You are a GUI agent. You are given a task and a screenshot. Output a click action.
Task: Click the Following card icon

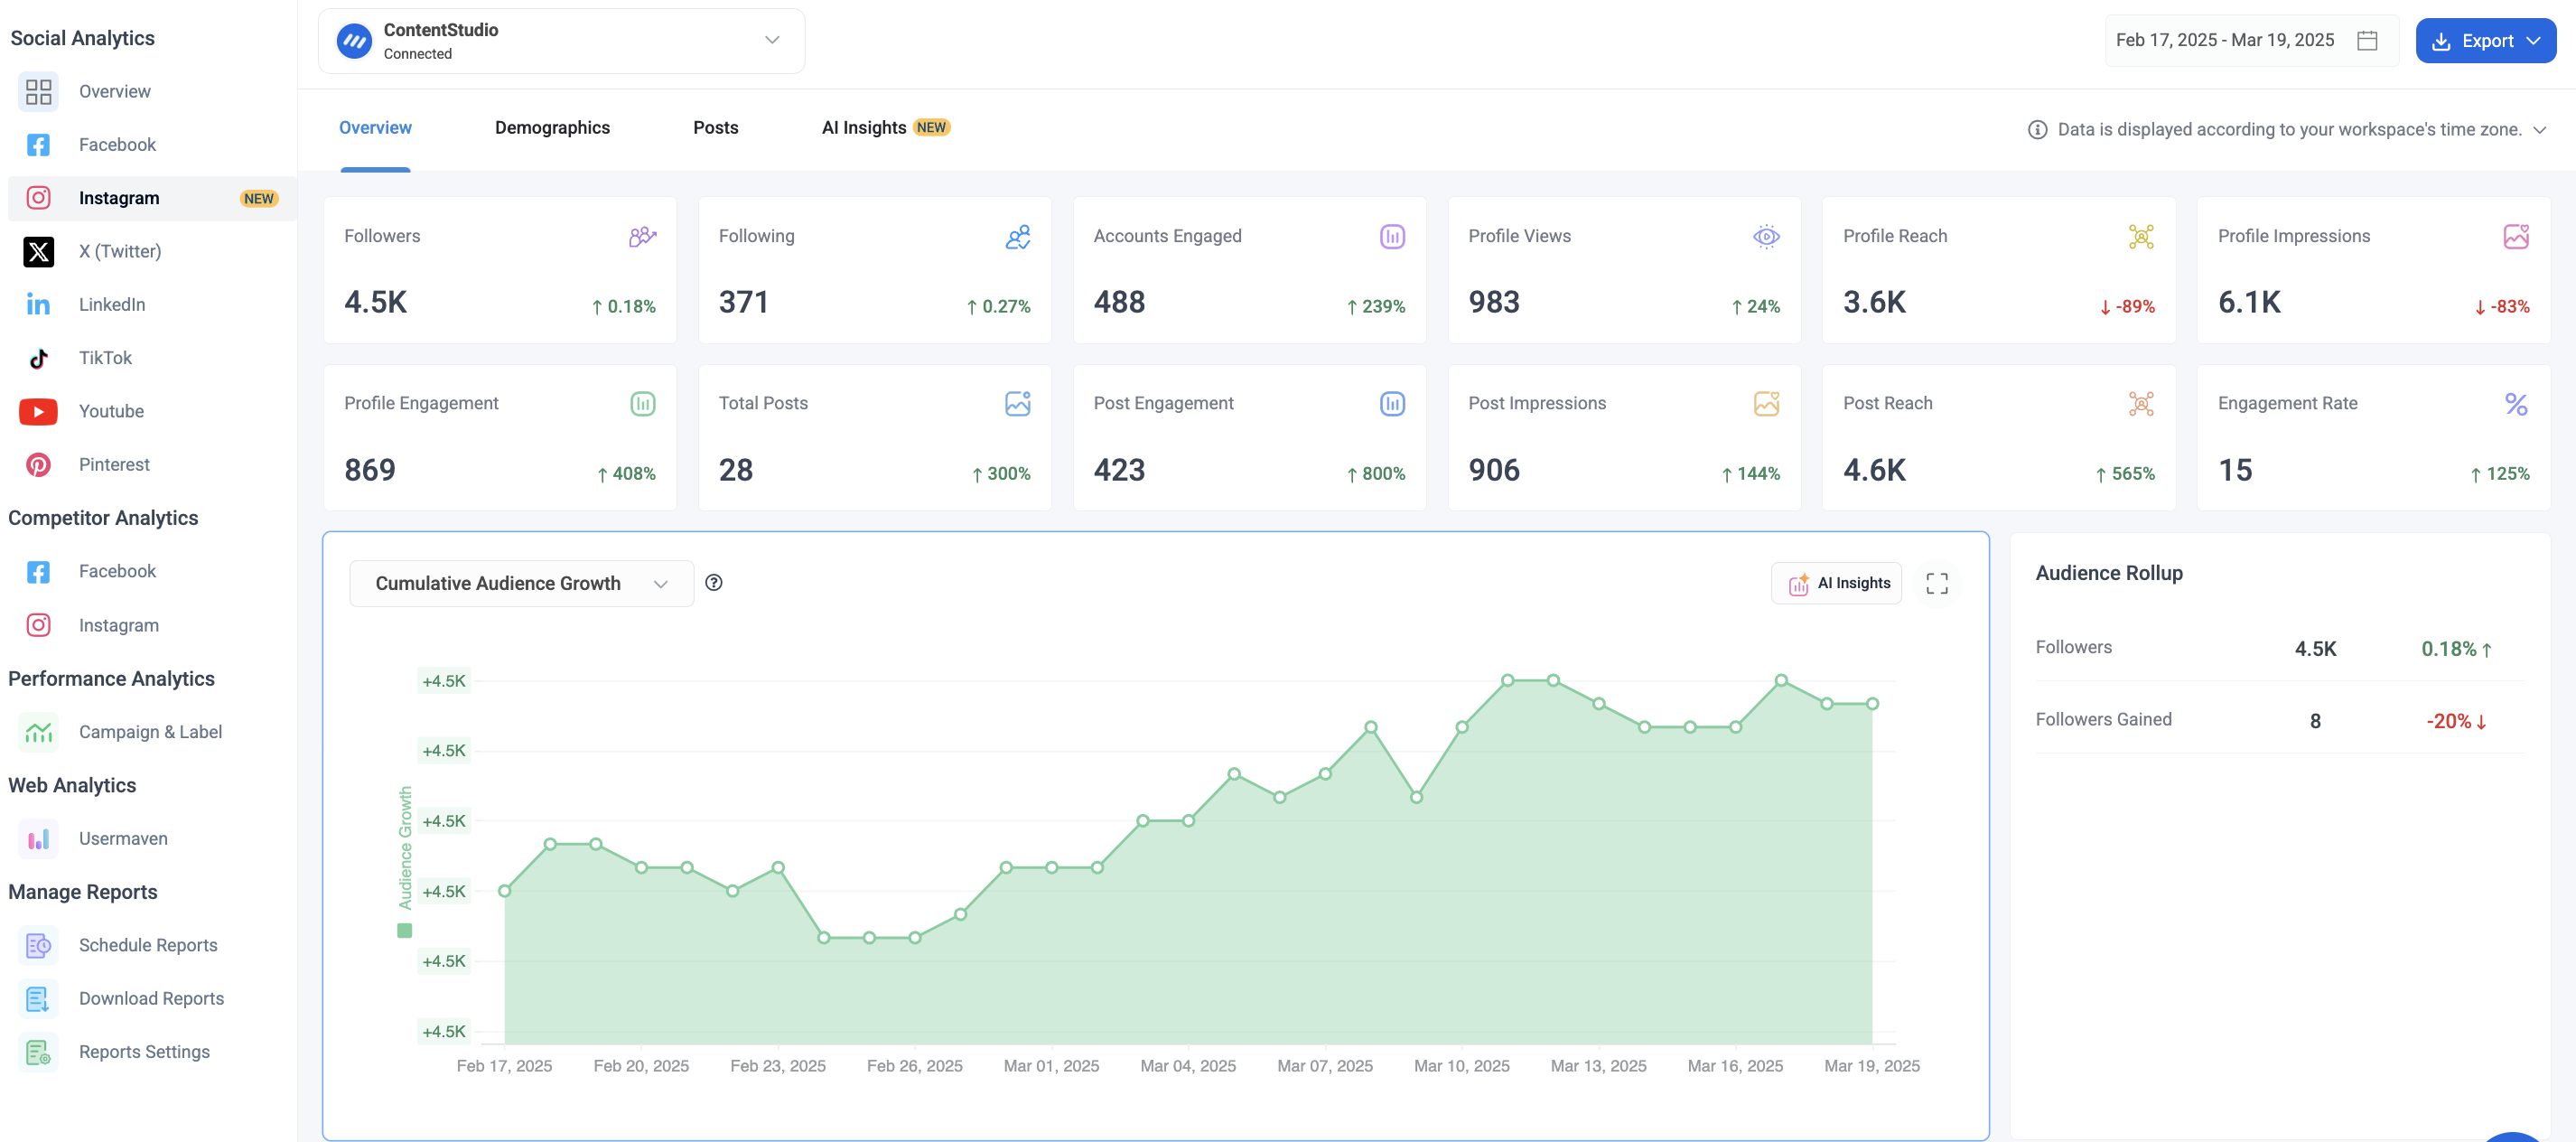pyautogui.click(x=1017, y=237)
